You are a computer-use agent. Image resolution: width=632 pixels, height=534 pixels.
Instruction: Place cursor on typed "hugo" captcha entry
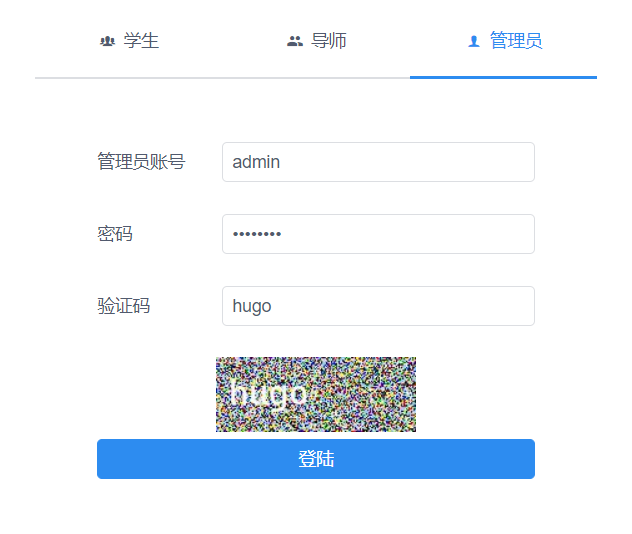pyautogui.click(x=252, y=306)
